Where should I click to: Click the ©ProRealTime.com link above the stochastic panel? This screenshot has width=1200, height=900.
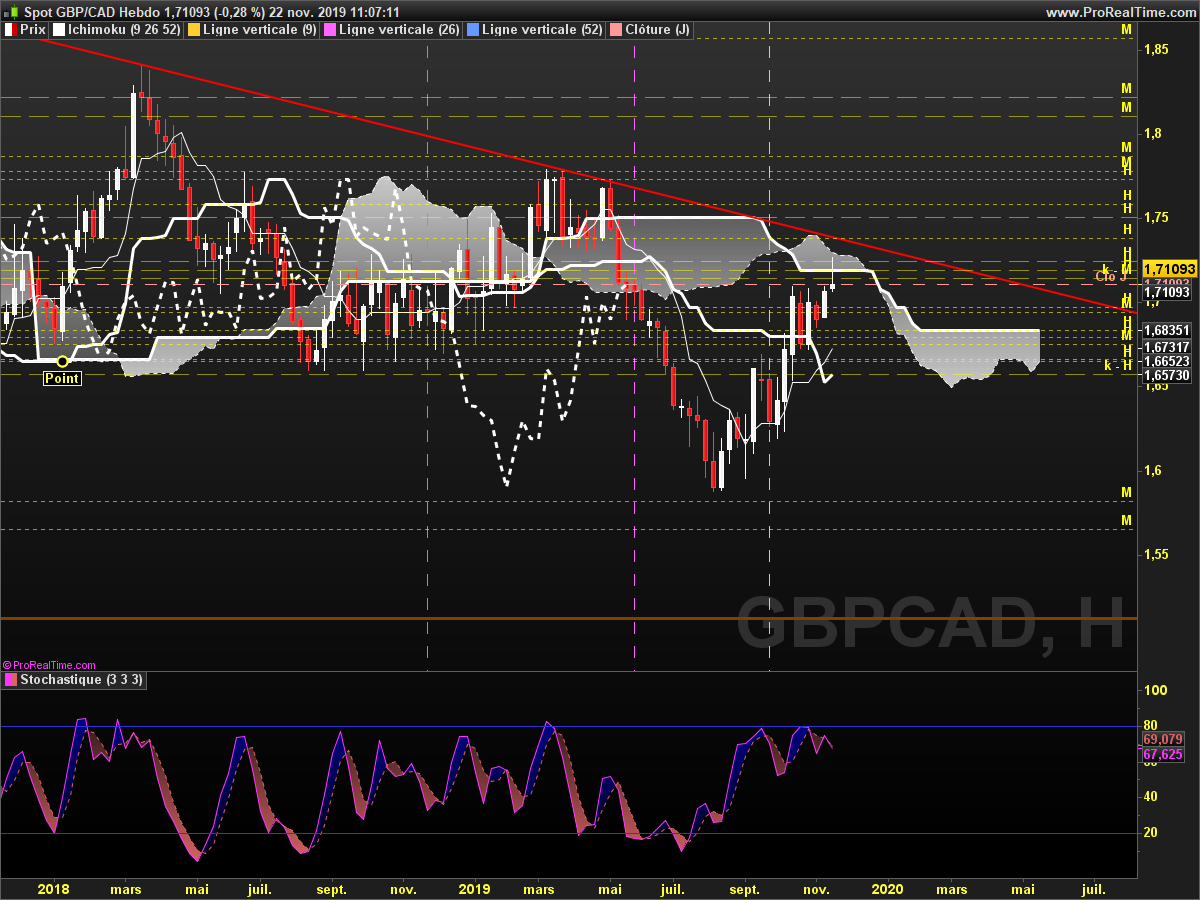[49, 665]
